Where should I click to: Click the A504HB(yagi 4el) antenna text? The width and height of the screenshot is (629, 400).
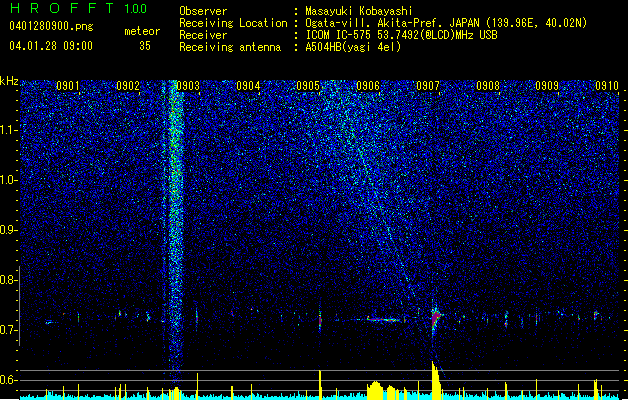coord(353,47)
